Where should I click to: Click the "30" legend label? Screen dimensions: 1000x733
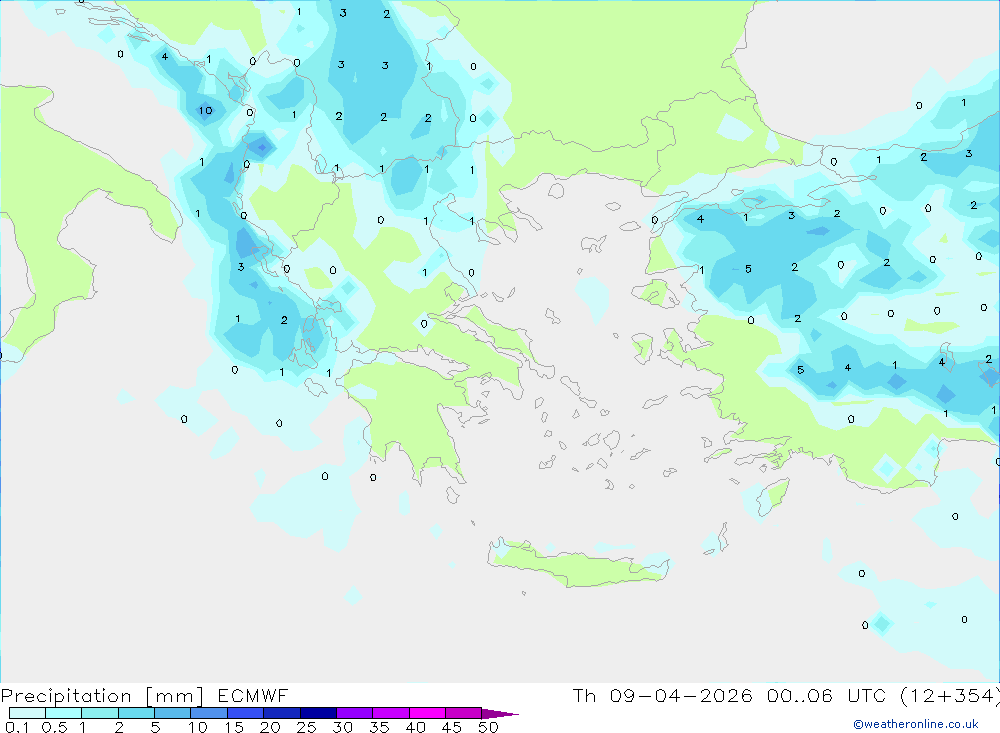(342, 727)
